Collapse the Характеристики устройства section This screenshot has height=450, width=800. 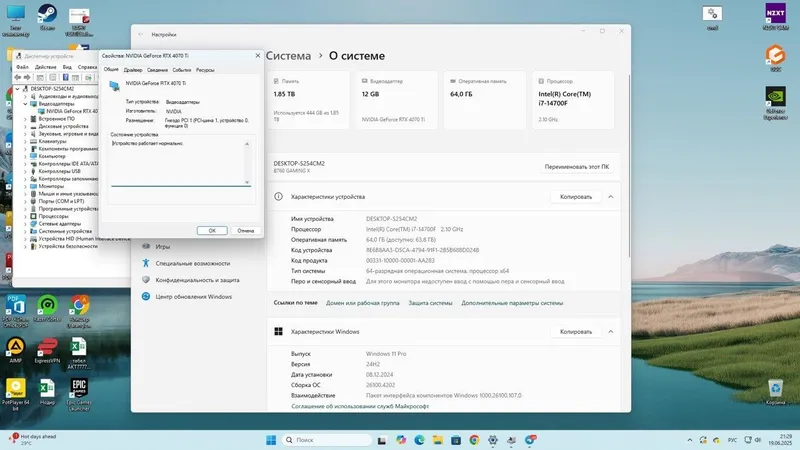click(x=611, y=196)
